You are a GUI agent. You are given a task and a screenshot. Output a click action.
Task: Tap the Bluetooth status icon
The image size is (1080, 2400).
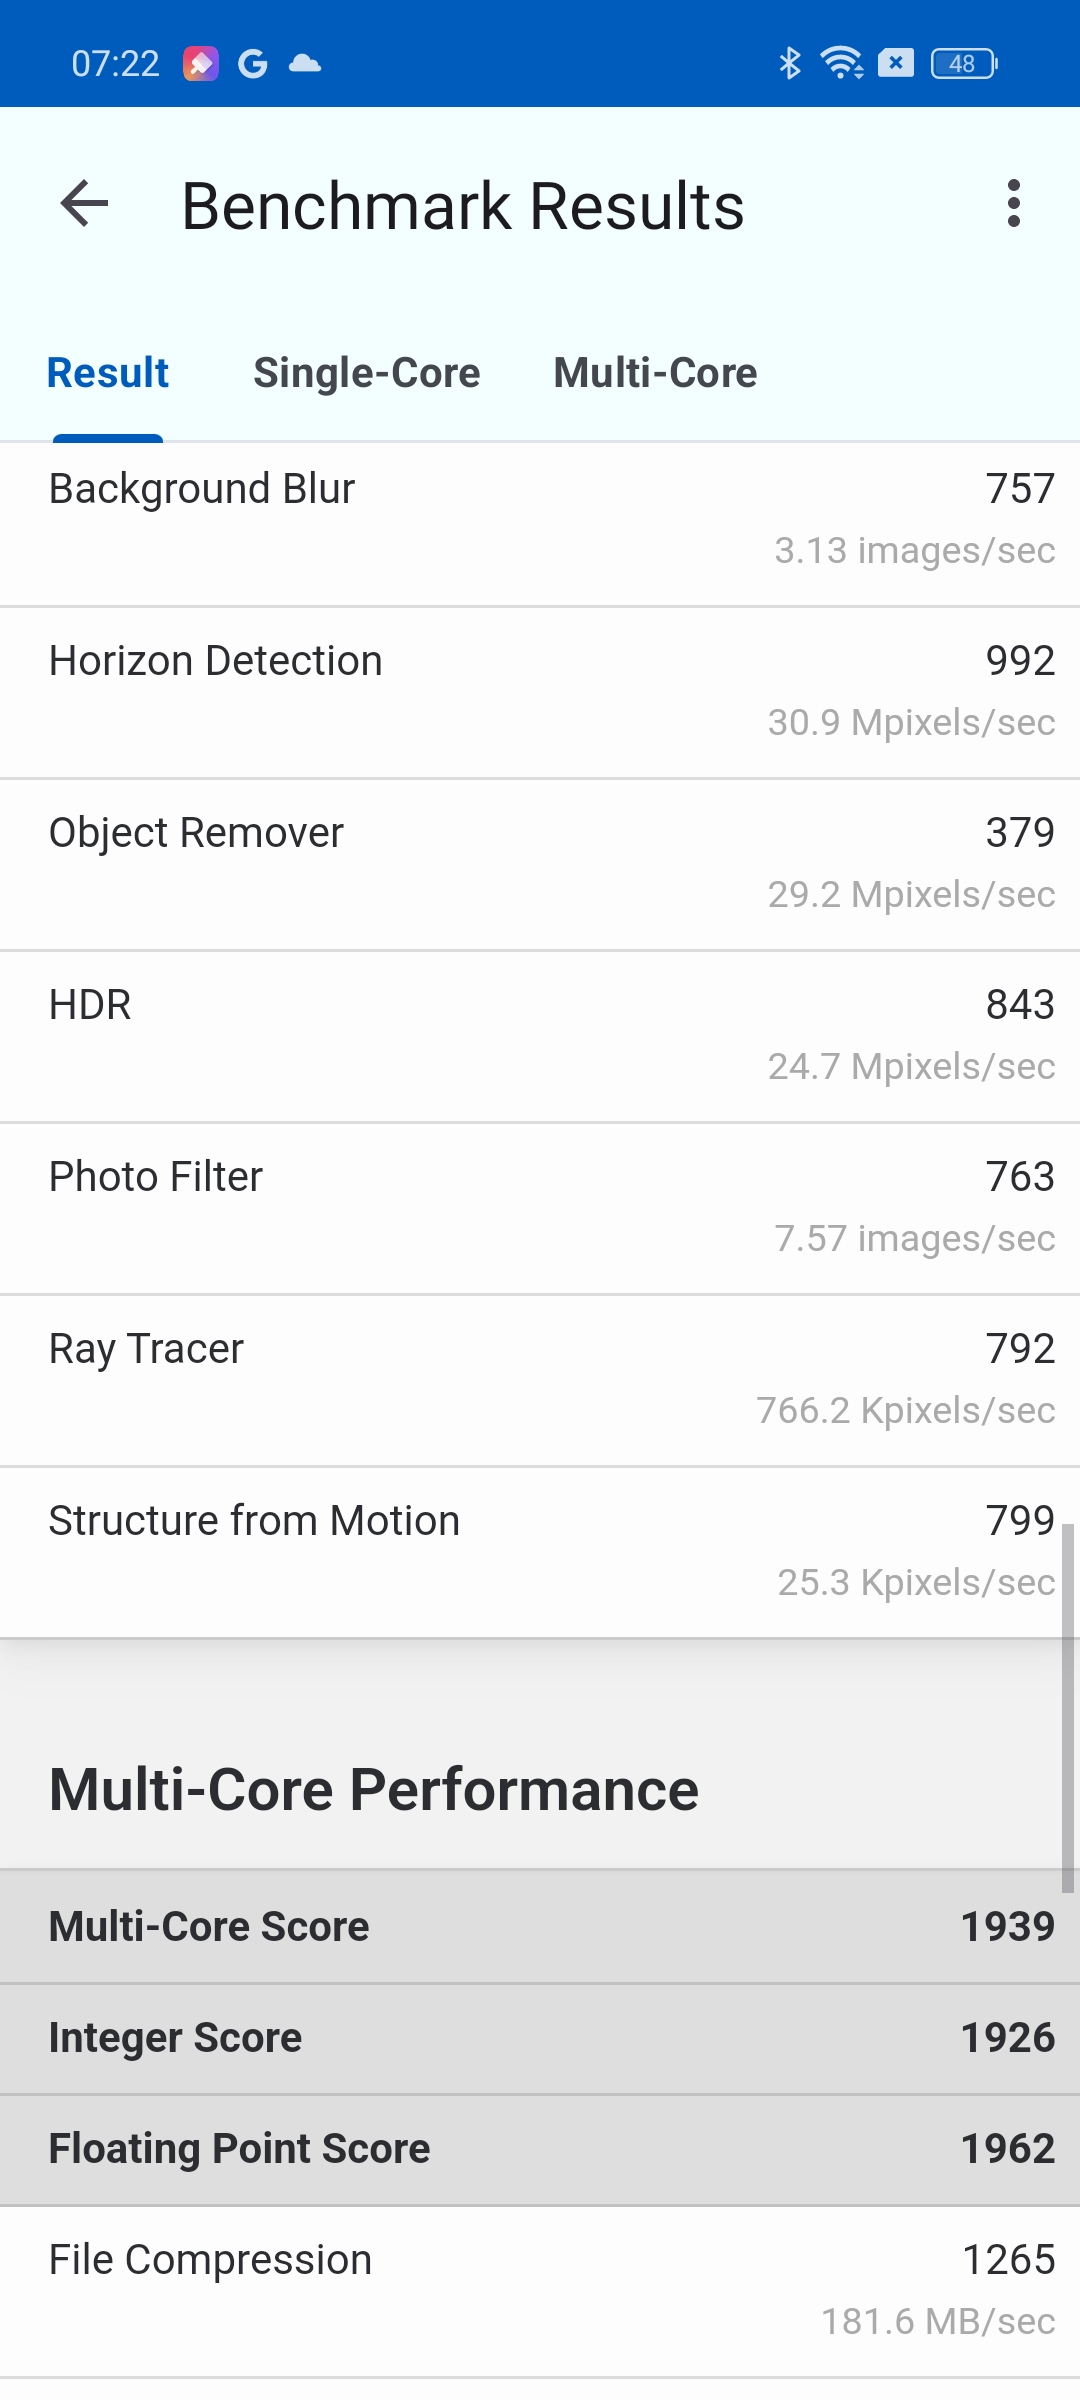tap(790, 64)
